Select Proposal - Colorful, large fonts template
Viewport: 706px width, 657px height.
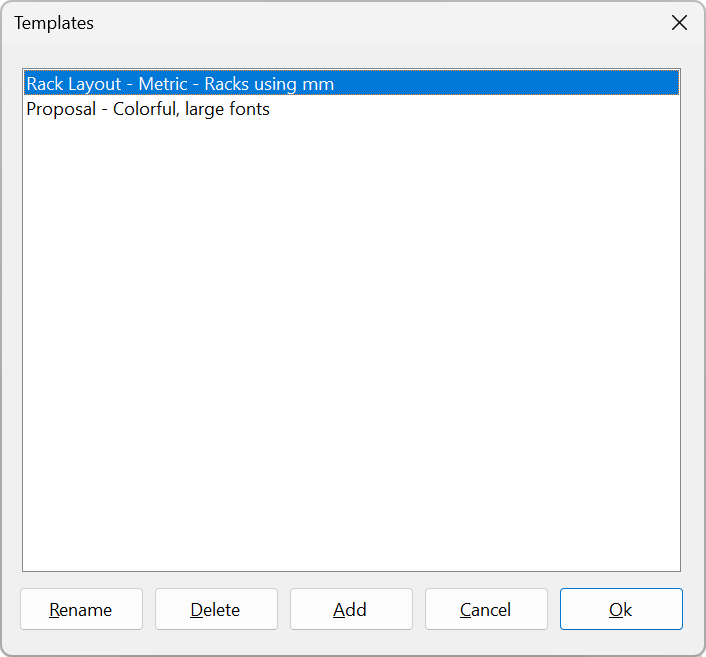148,109
